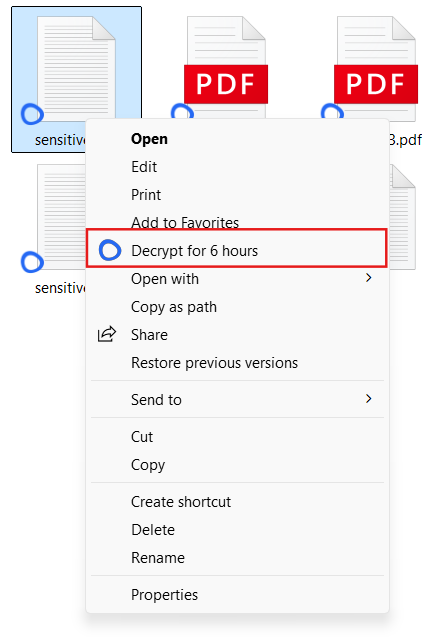443x637 pixels.
Task: Expand the Send to submenu arrow
Action: [x=368, y=399]
